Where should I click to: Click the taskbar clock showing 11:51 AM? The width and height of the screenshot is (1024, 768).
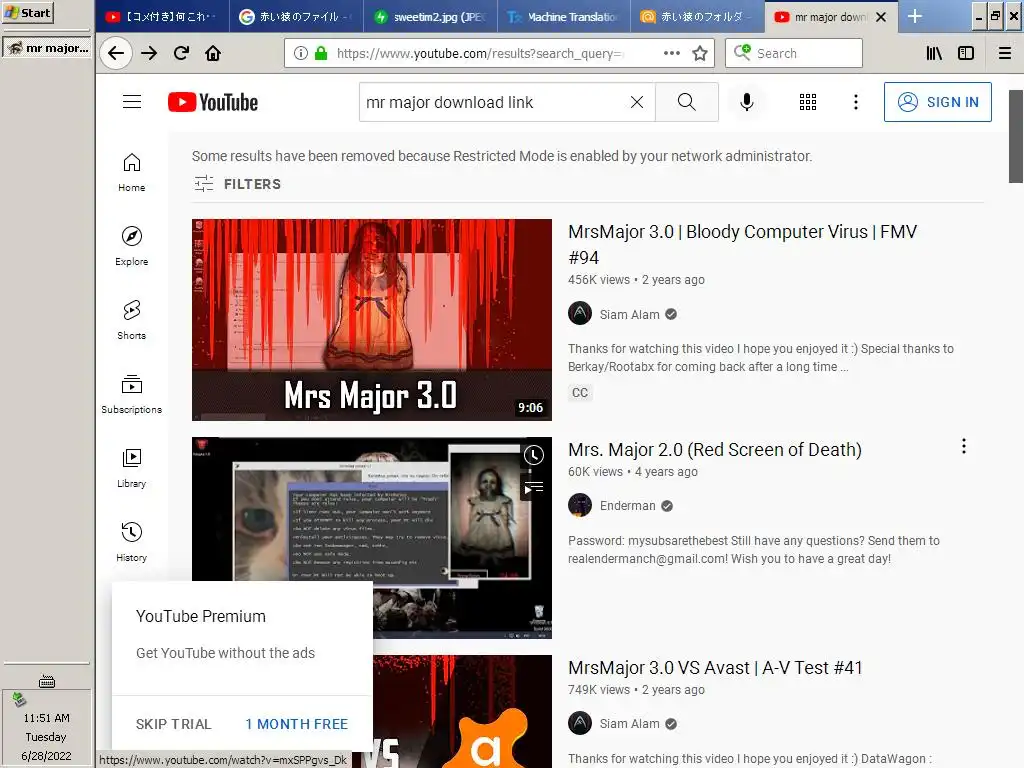46,718
